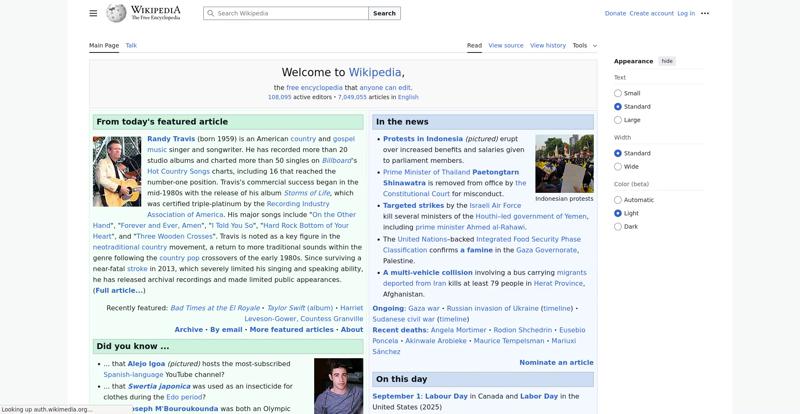Select Dark color mode

pos(618,227)
